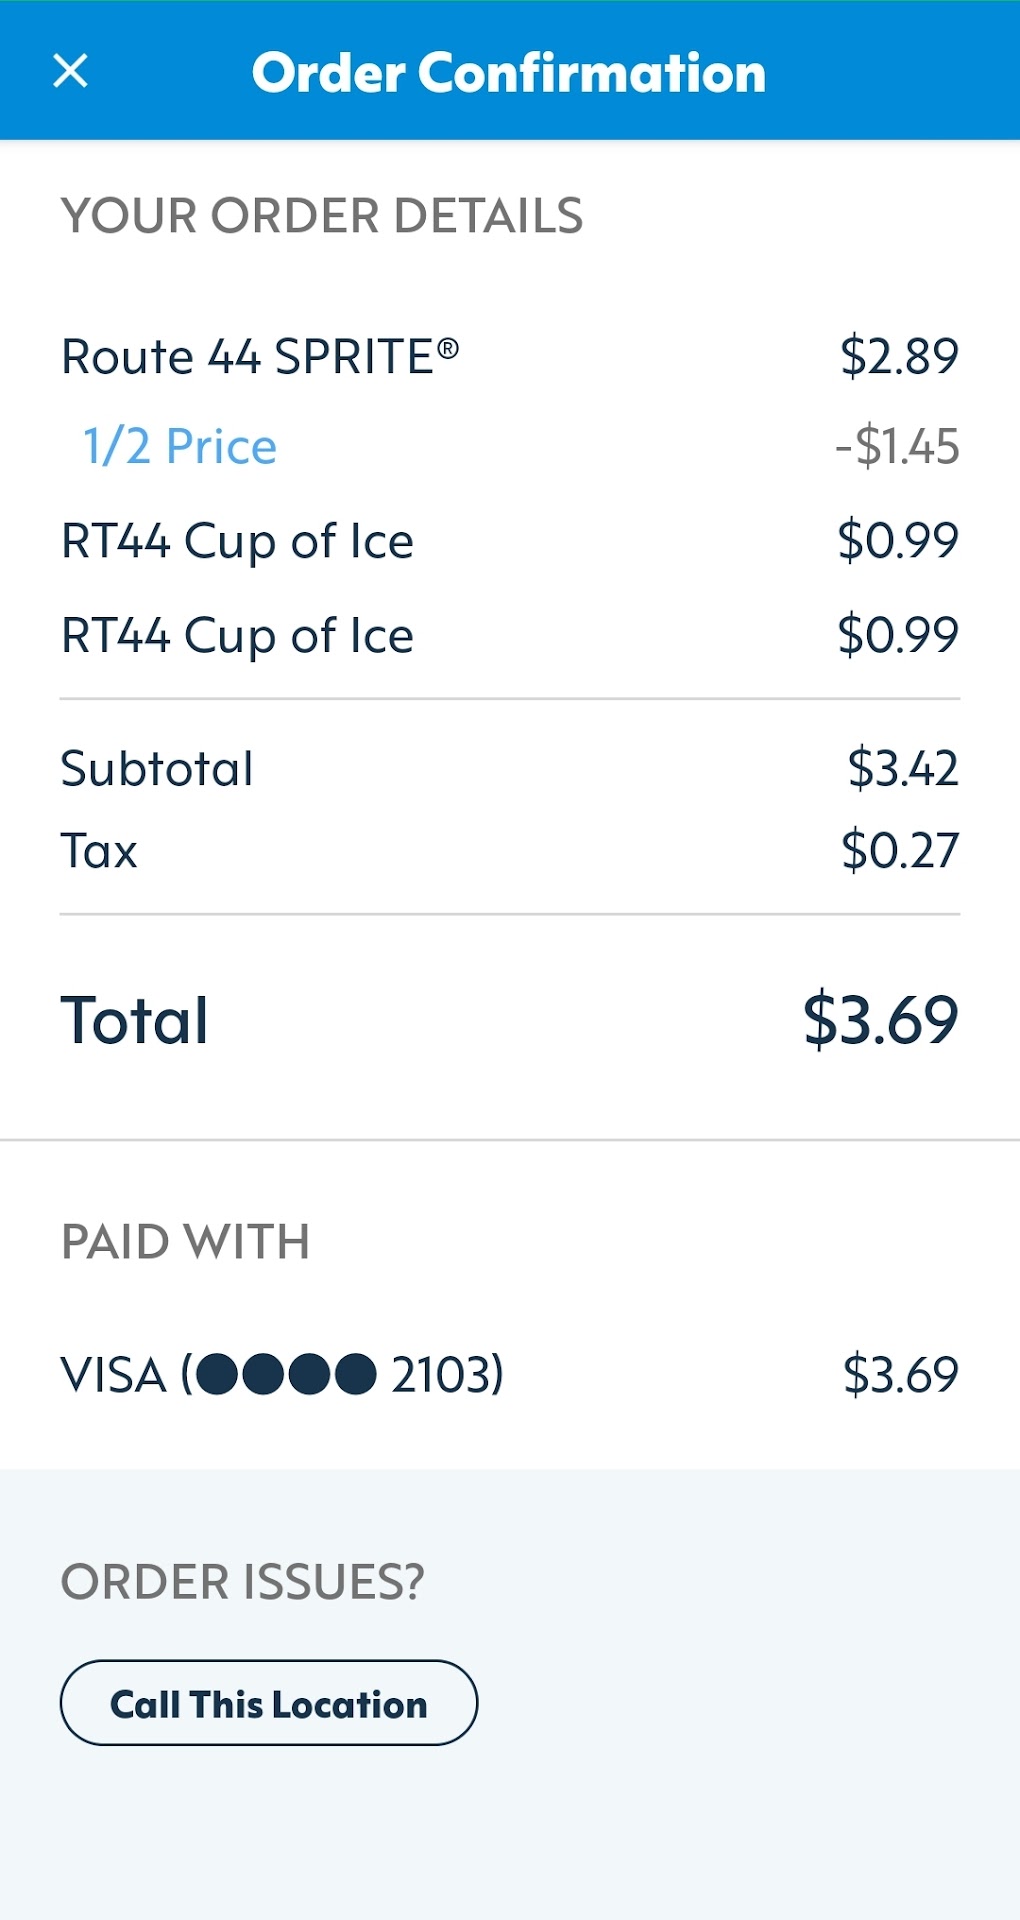Tap the $3.69 amount paid with VISA
This screenshot has height=1920, width=1020.
tap(900, 1374)
